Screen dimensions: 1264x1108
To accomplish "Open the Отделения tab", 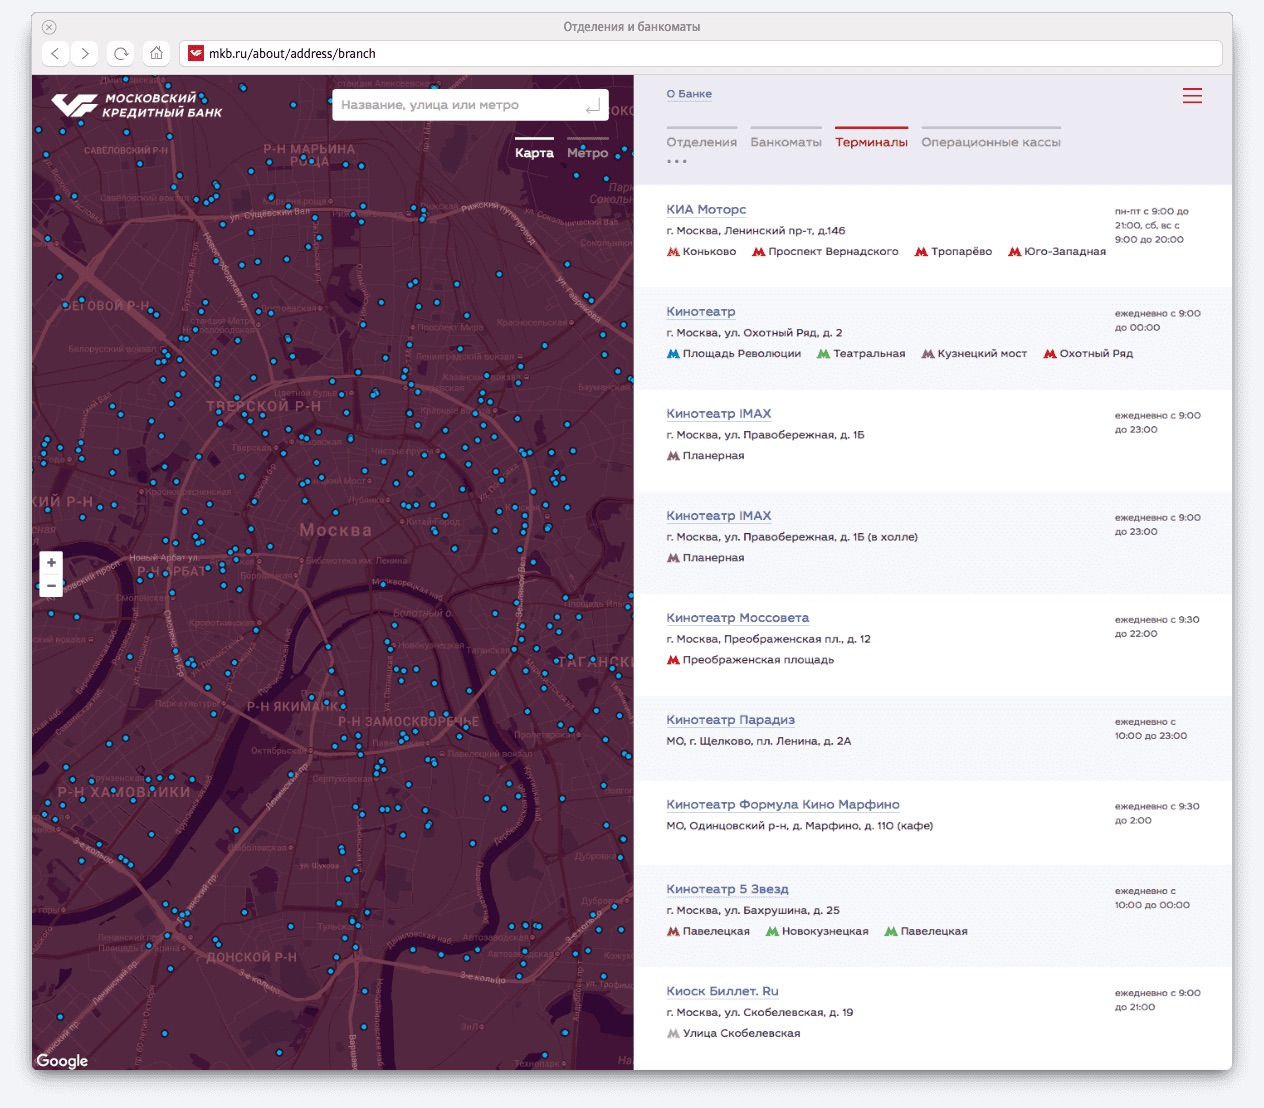I will click(701, 142).
